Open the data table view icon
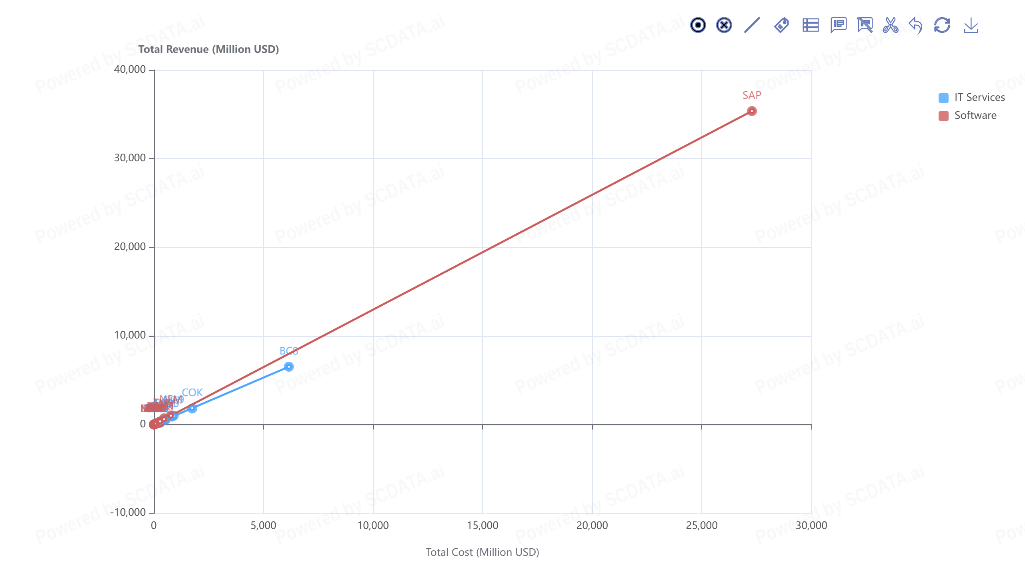 tap(811, 25)
